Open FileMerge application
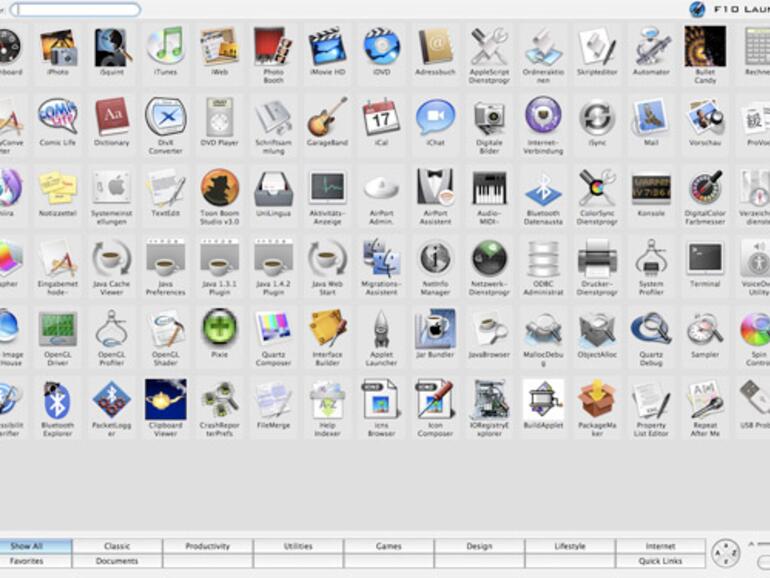The image size is (770, 578). [x=274, y=399]
